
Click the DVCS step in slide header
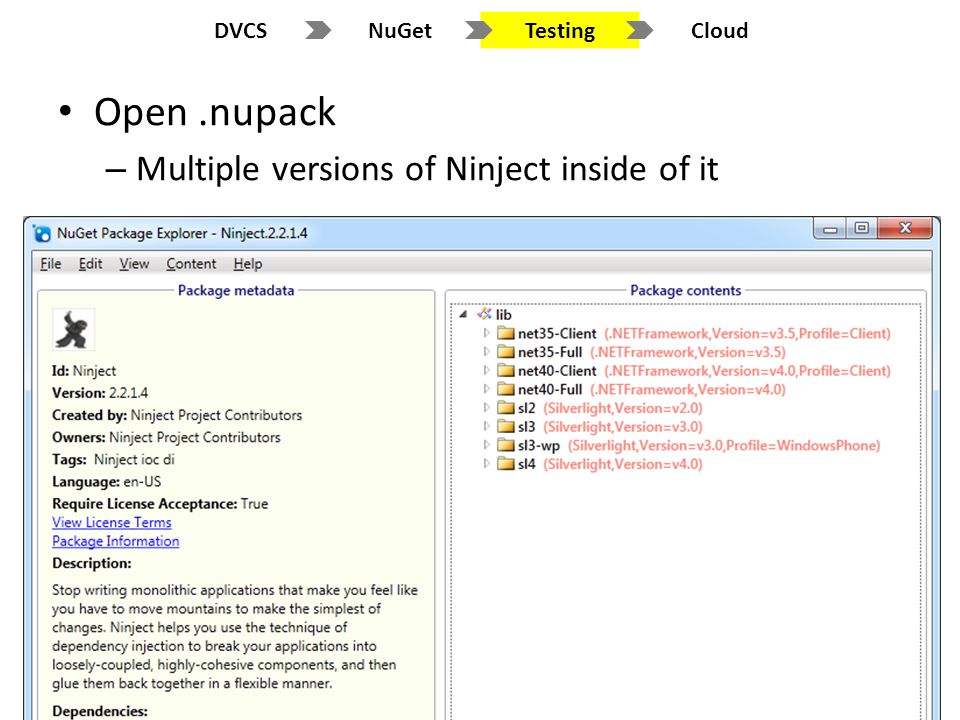click(241, 31)
